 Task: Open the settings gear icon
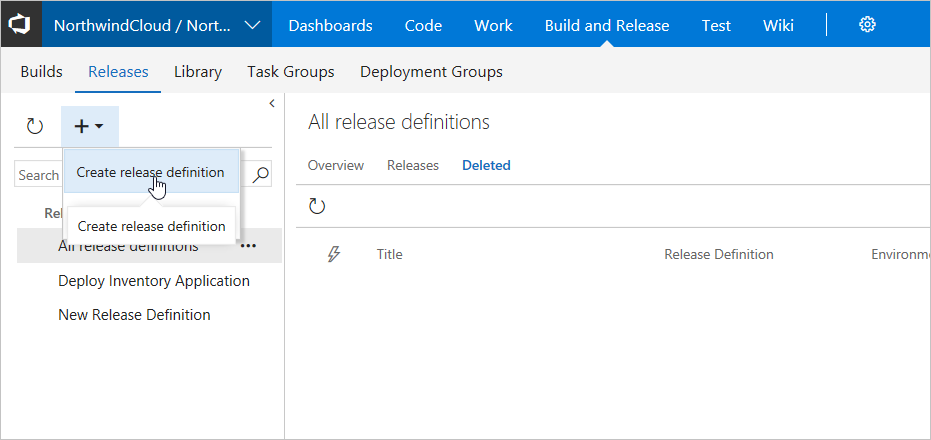pyautogui.click(x=867, y=25)
